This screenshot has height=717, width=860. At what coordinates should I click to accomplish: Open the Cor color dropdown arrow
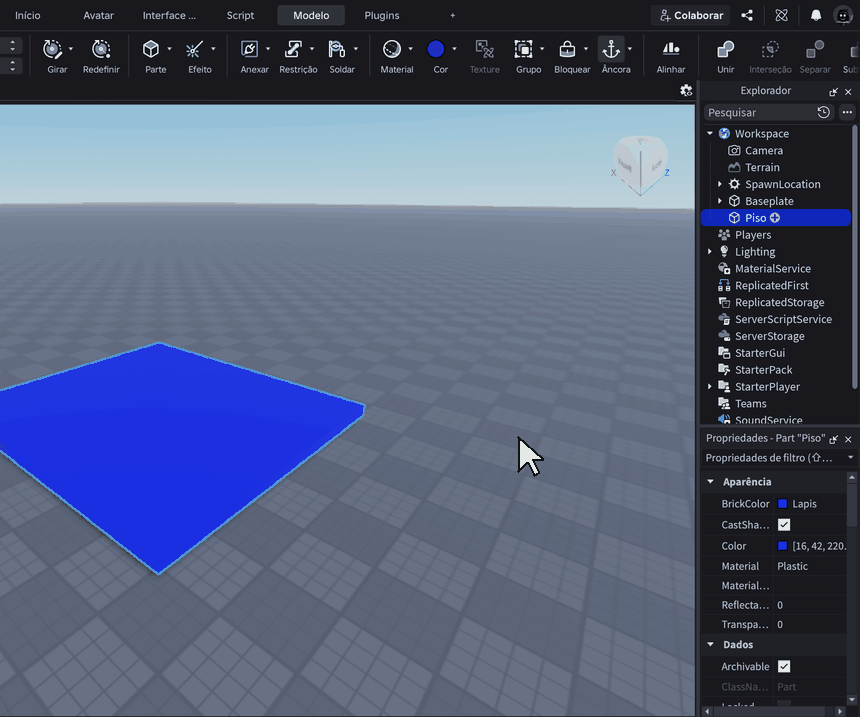454,49
